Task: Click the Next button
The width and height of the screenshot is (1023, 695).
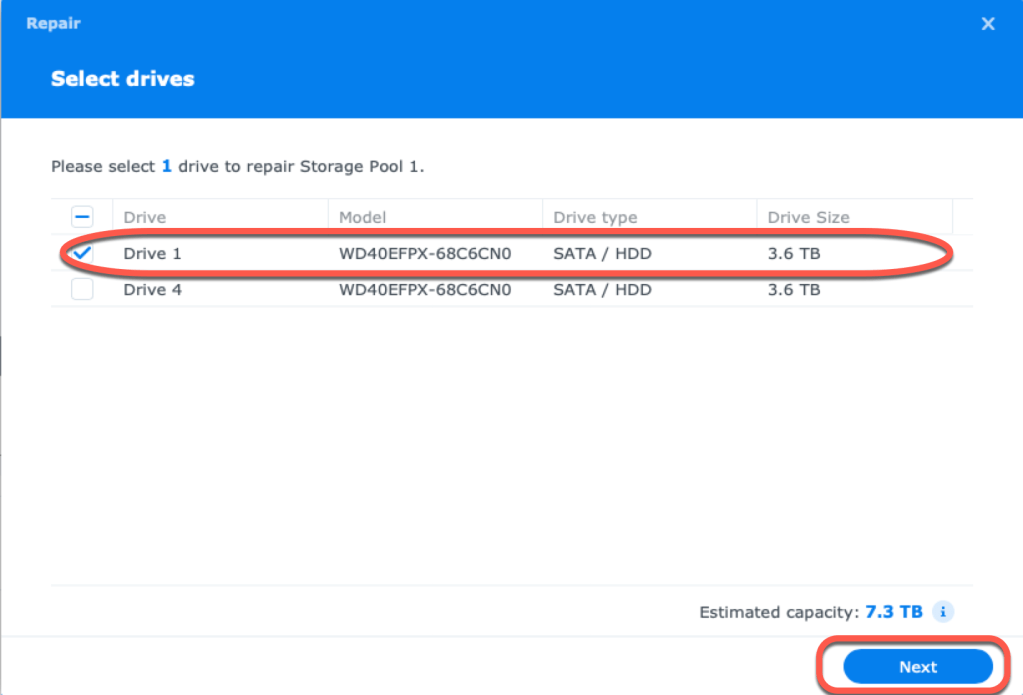Action: (917, 667)
